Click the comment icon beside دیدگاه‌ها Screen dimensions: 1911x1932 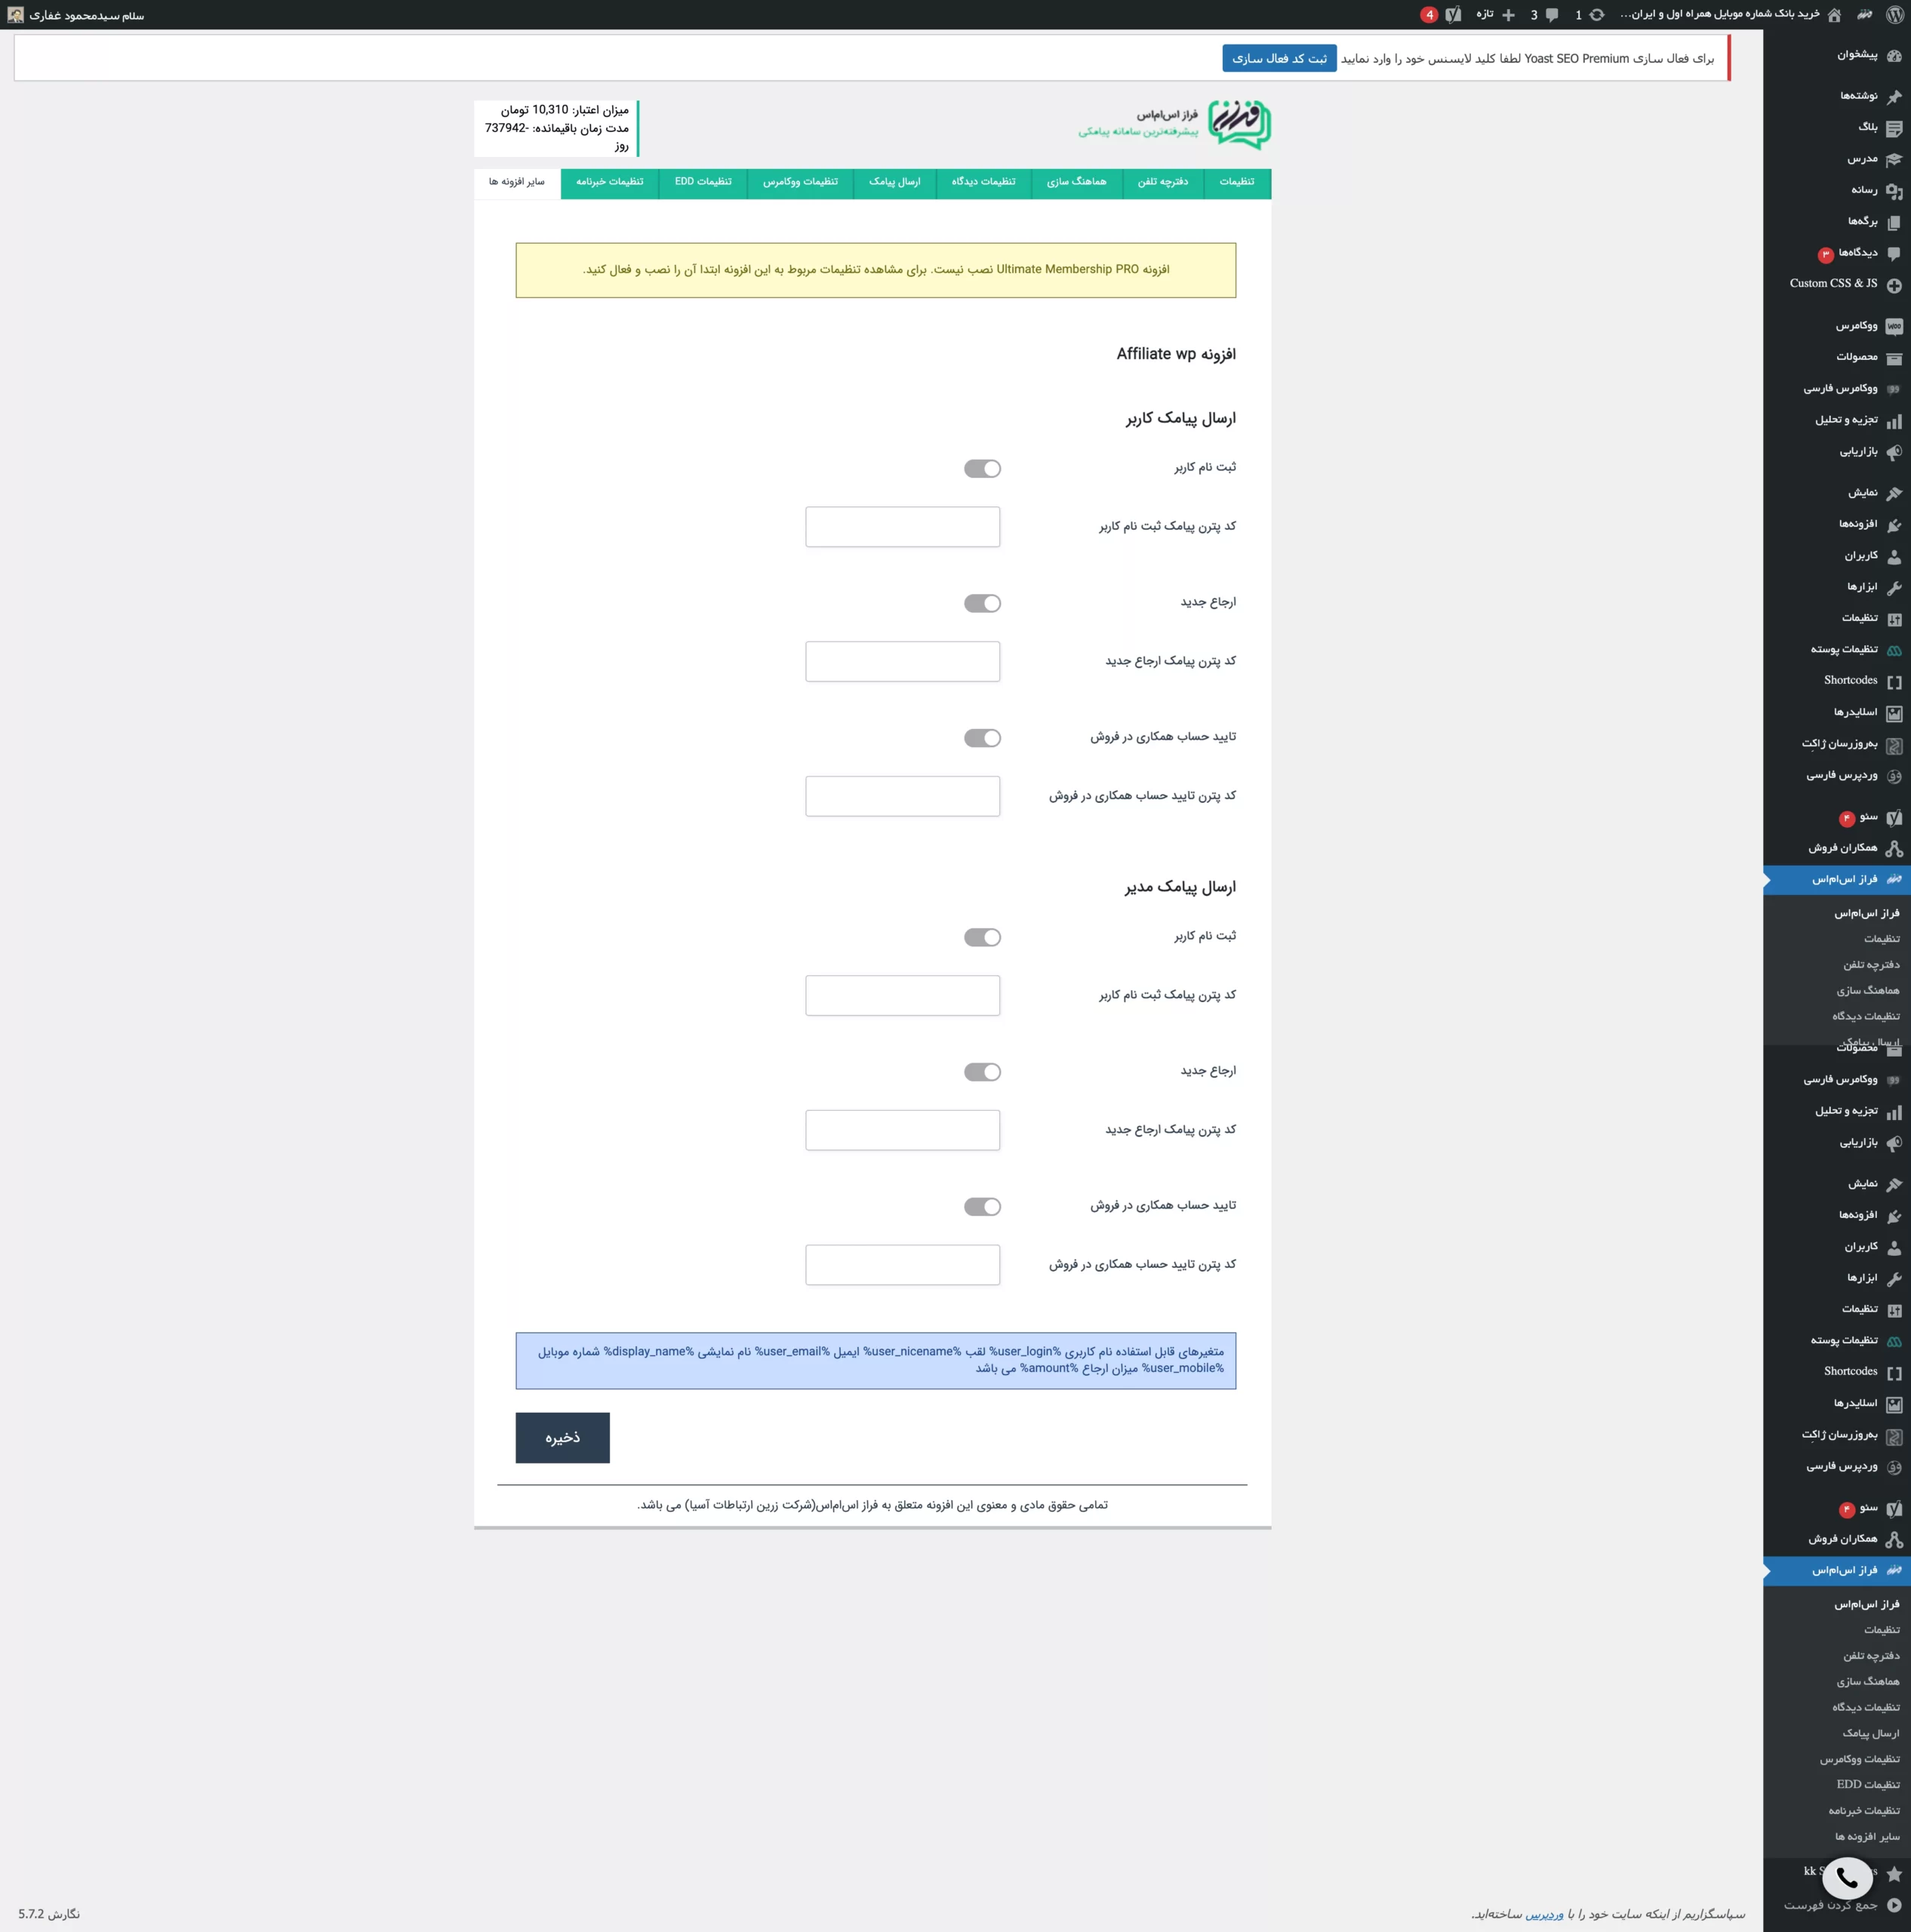[1894, 254]
